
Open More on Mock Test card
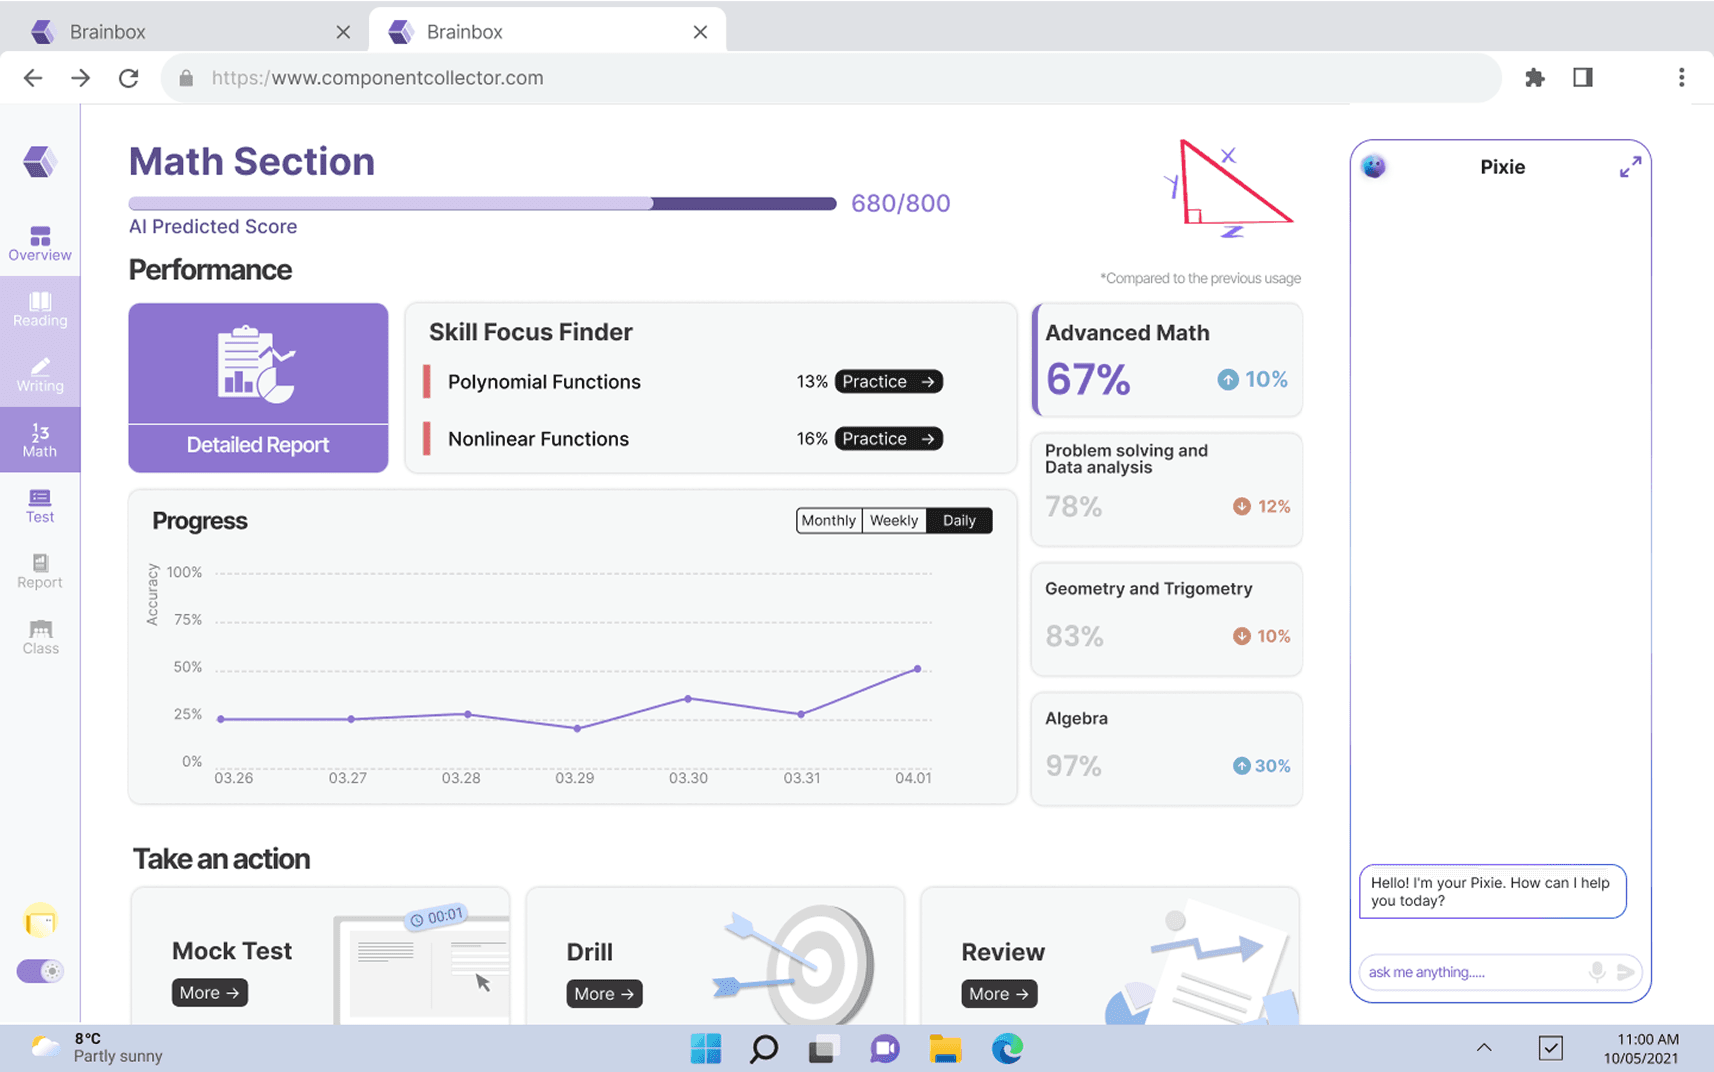coord(210,992)
